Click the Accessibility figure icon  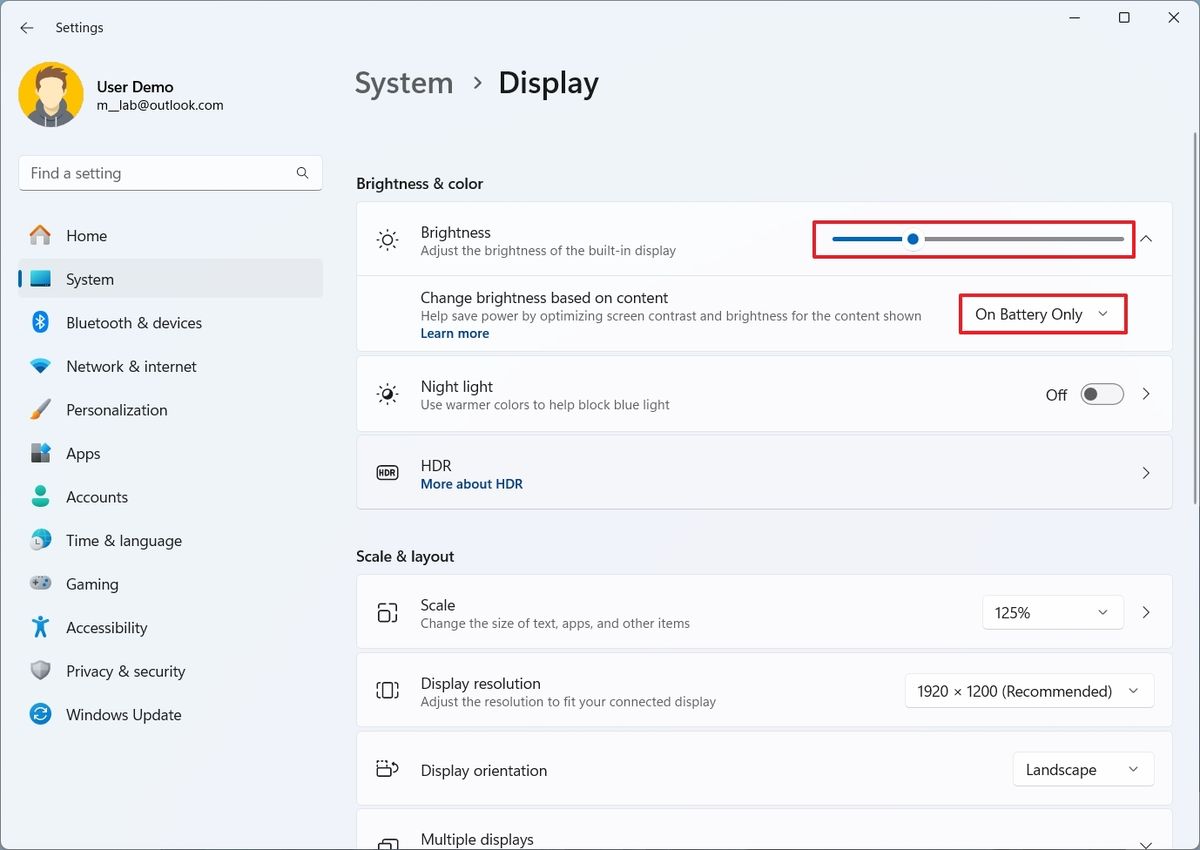tap(40, 627)
